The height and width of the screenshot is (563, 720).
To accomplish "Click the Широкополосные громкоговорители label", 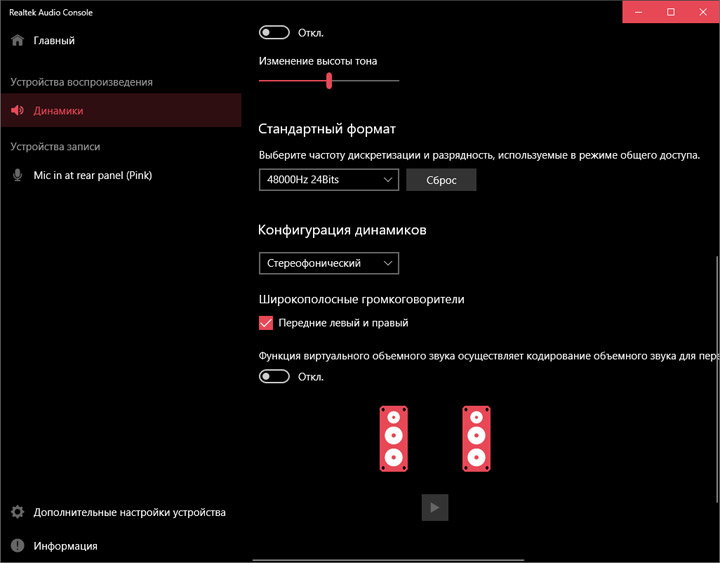I will tap(361, 299).
